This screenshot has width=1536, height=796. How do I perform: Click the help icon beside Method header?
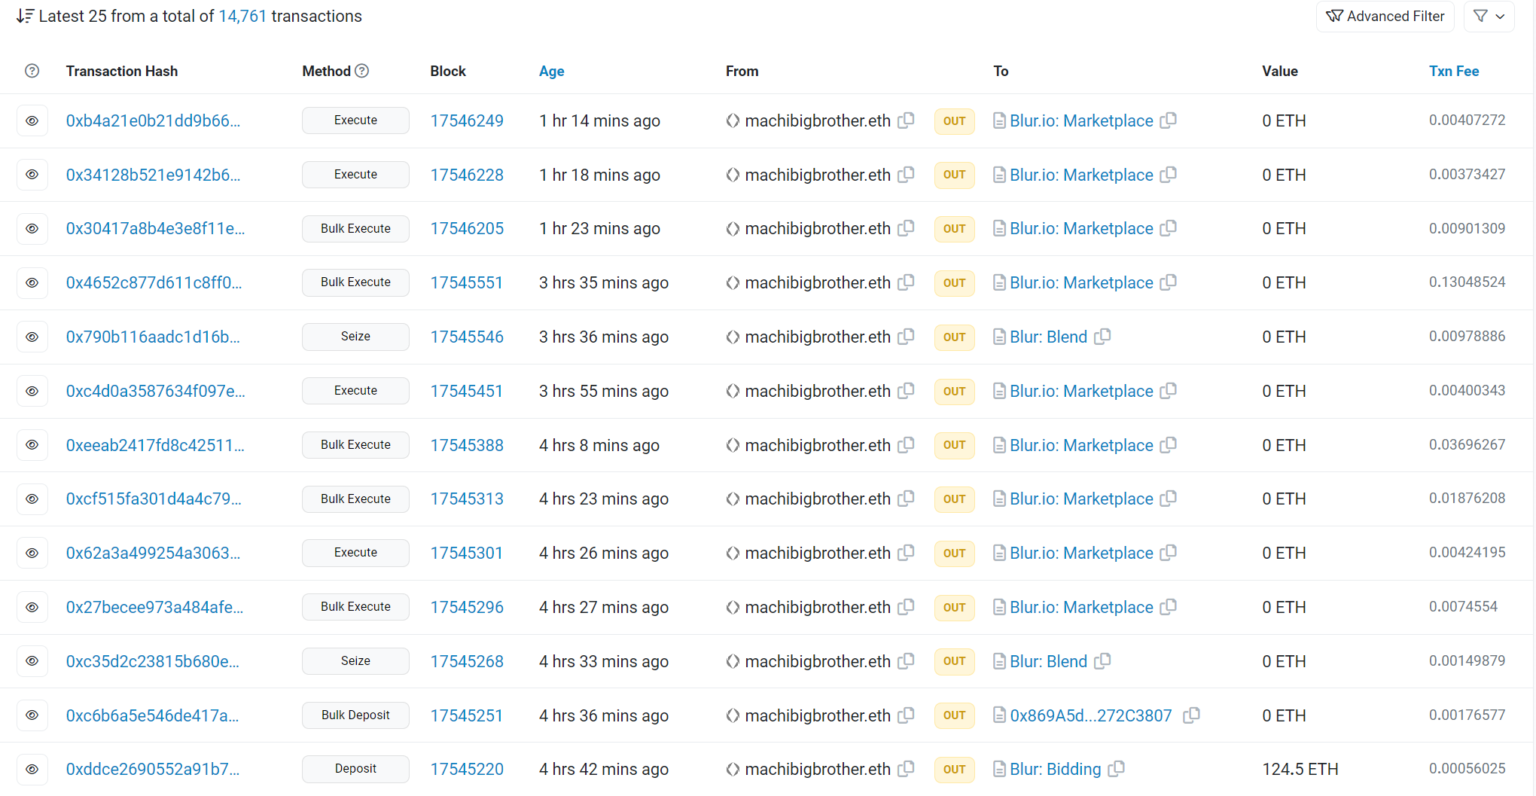pos(362,71)
